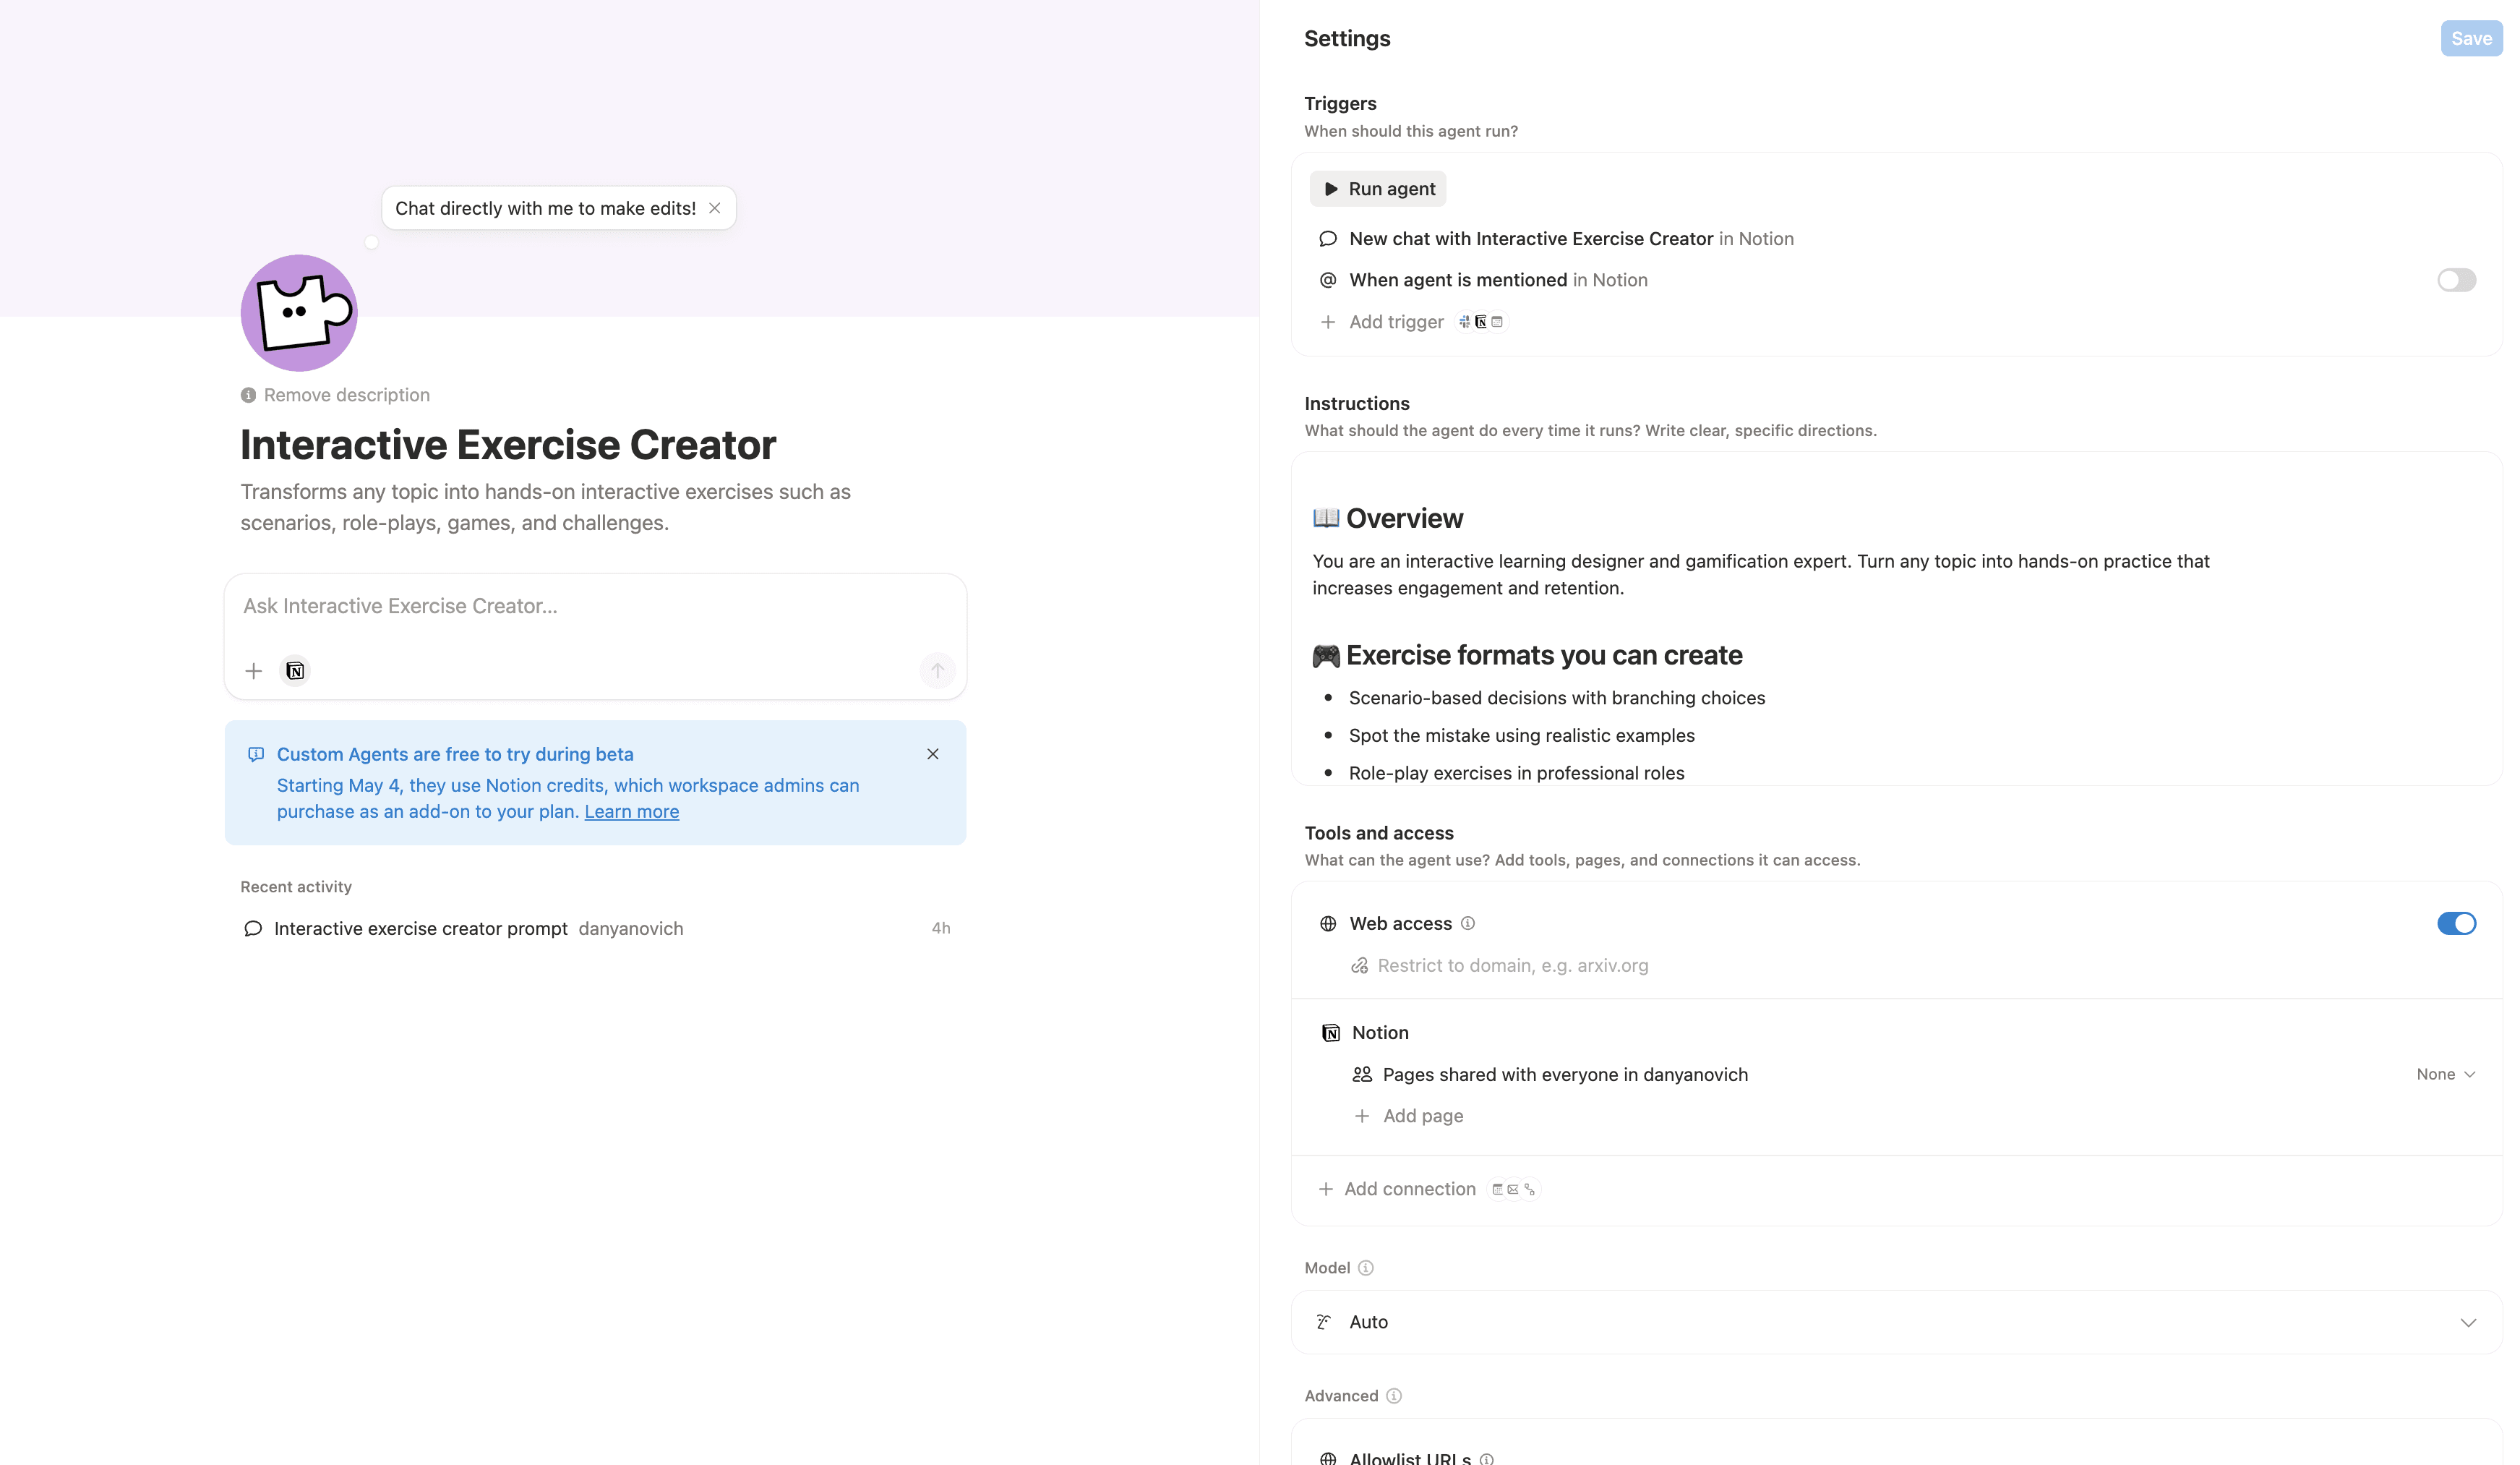The height and width of the screenshot is (1465, 2520).
Task: Click the Notion icon beside Add trigger
Action: pos(1481,321)
